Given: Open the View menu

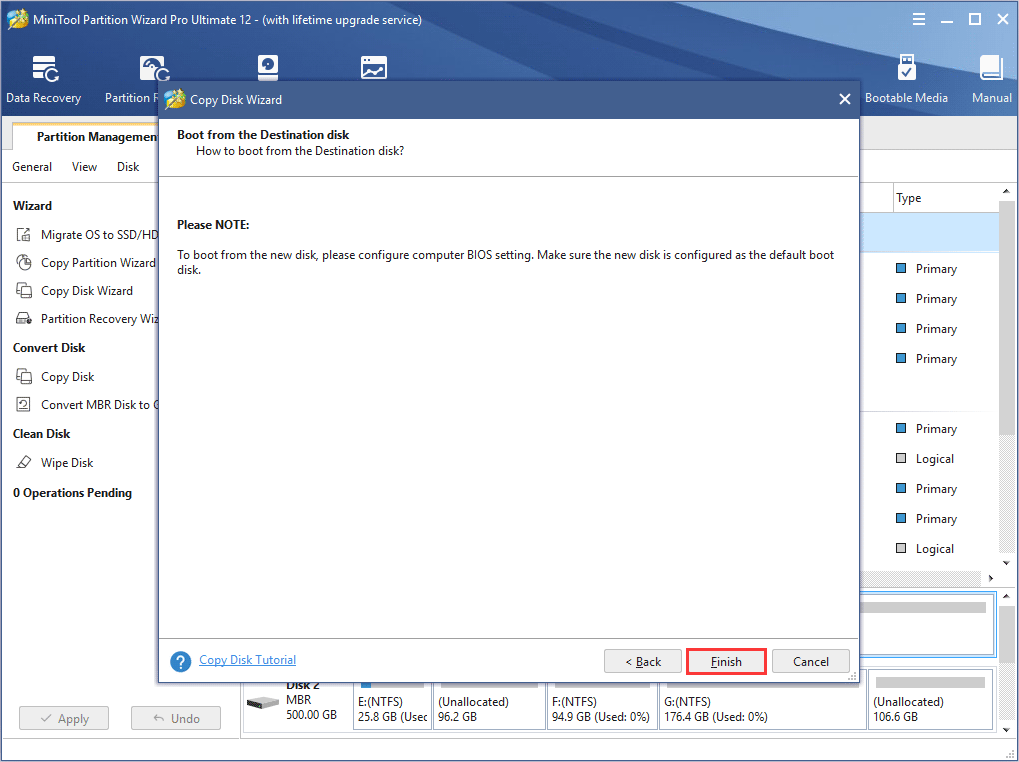Looking at the screenshot, I should (x=85, y=167).
